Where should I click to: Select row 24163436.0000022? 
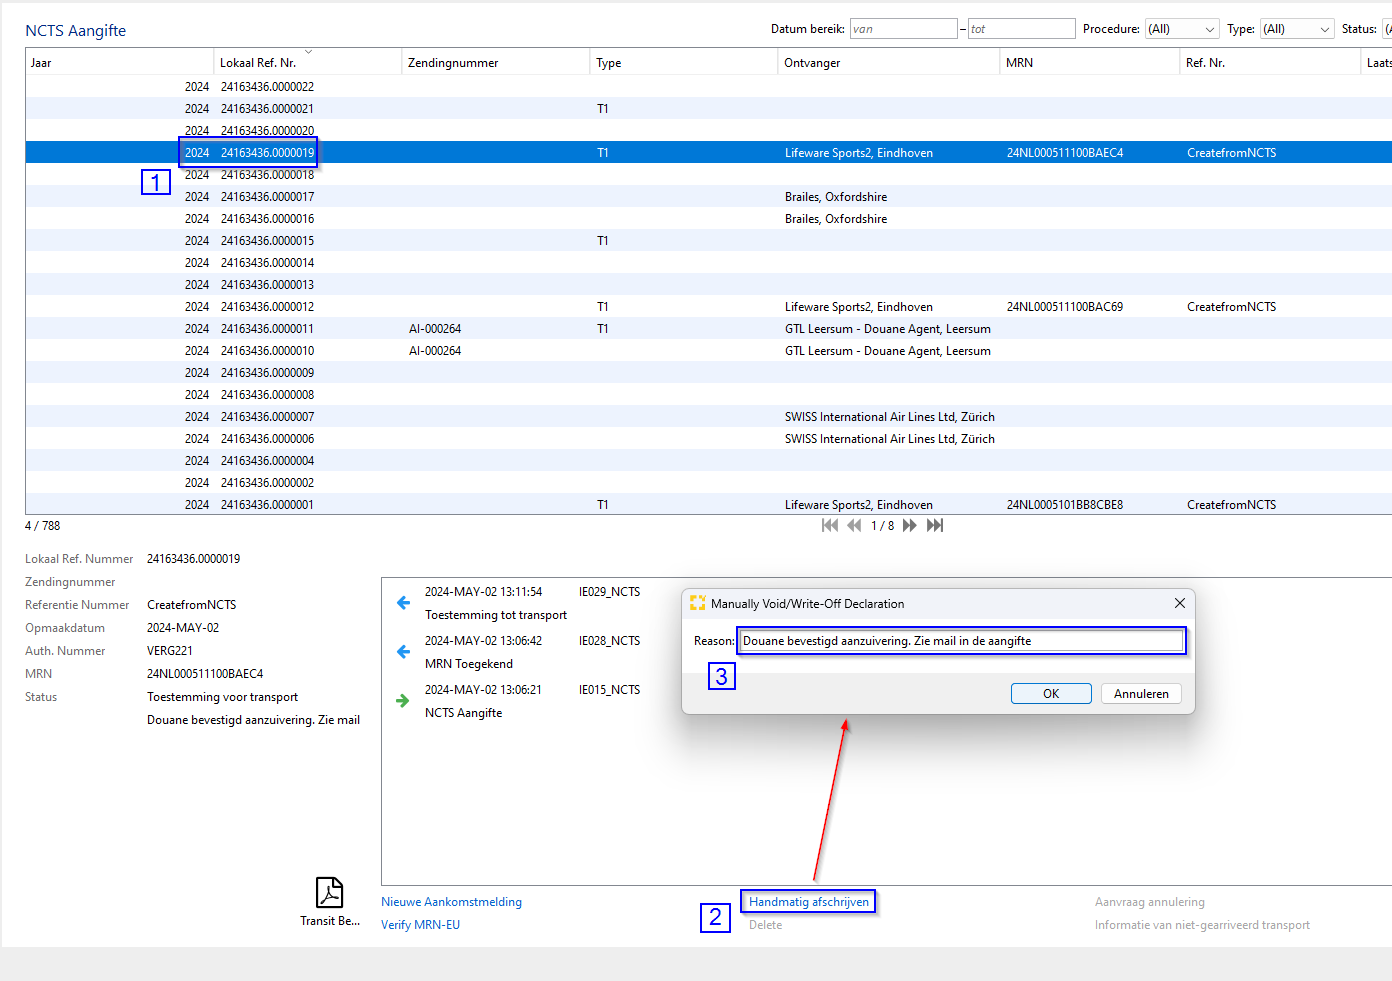[x=708, y=87]
